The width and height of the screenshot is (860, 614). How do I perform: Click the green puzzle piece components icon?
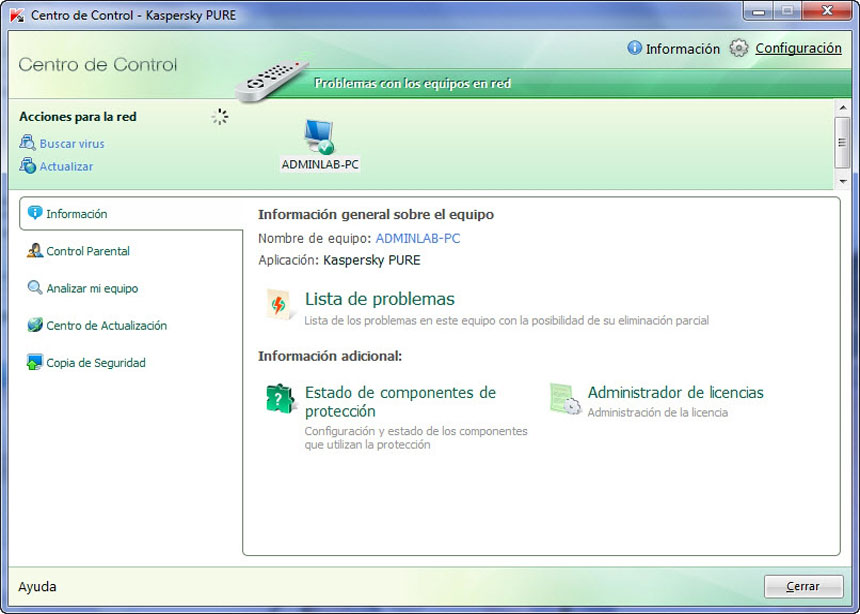(280, 398)
